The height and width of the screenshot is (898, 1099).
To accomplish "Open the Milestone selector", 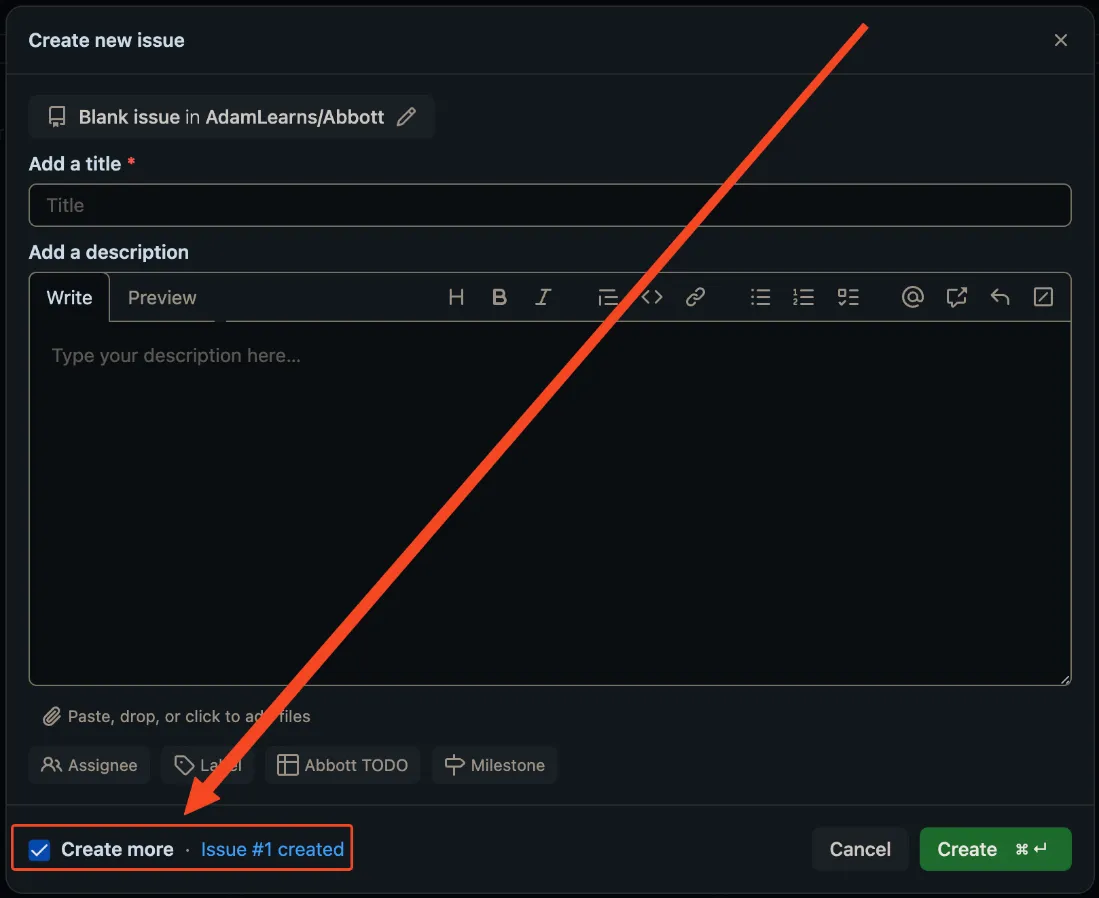I will tap(495, 765).
